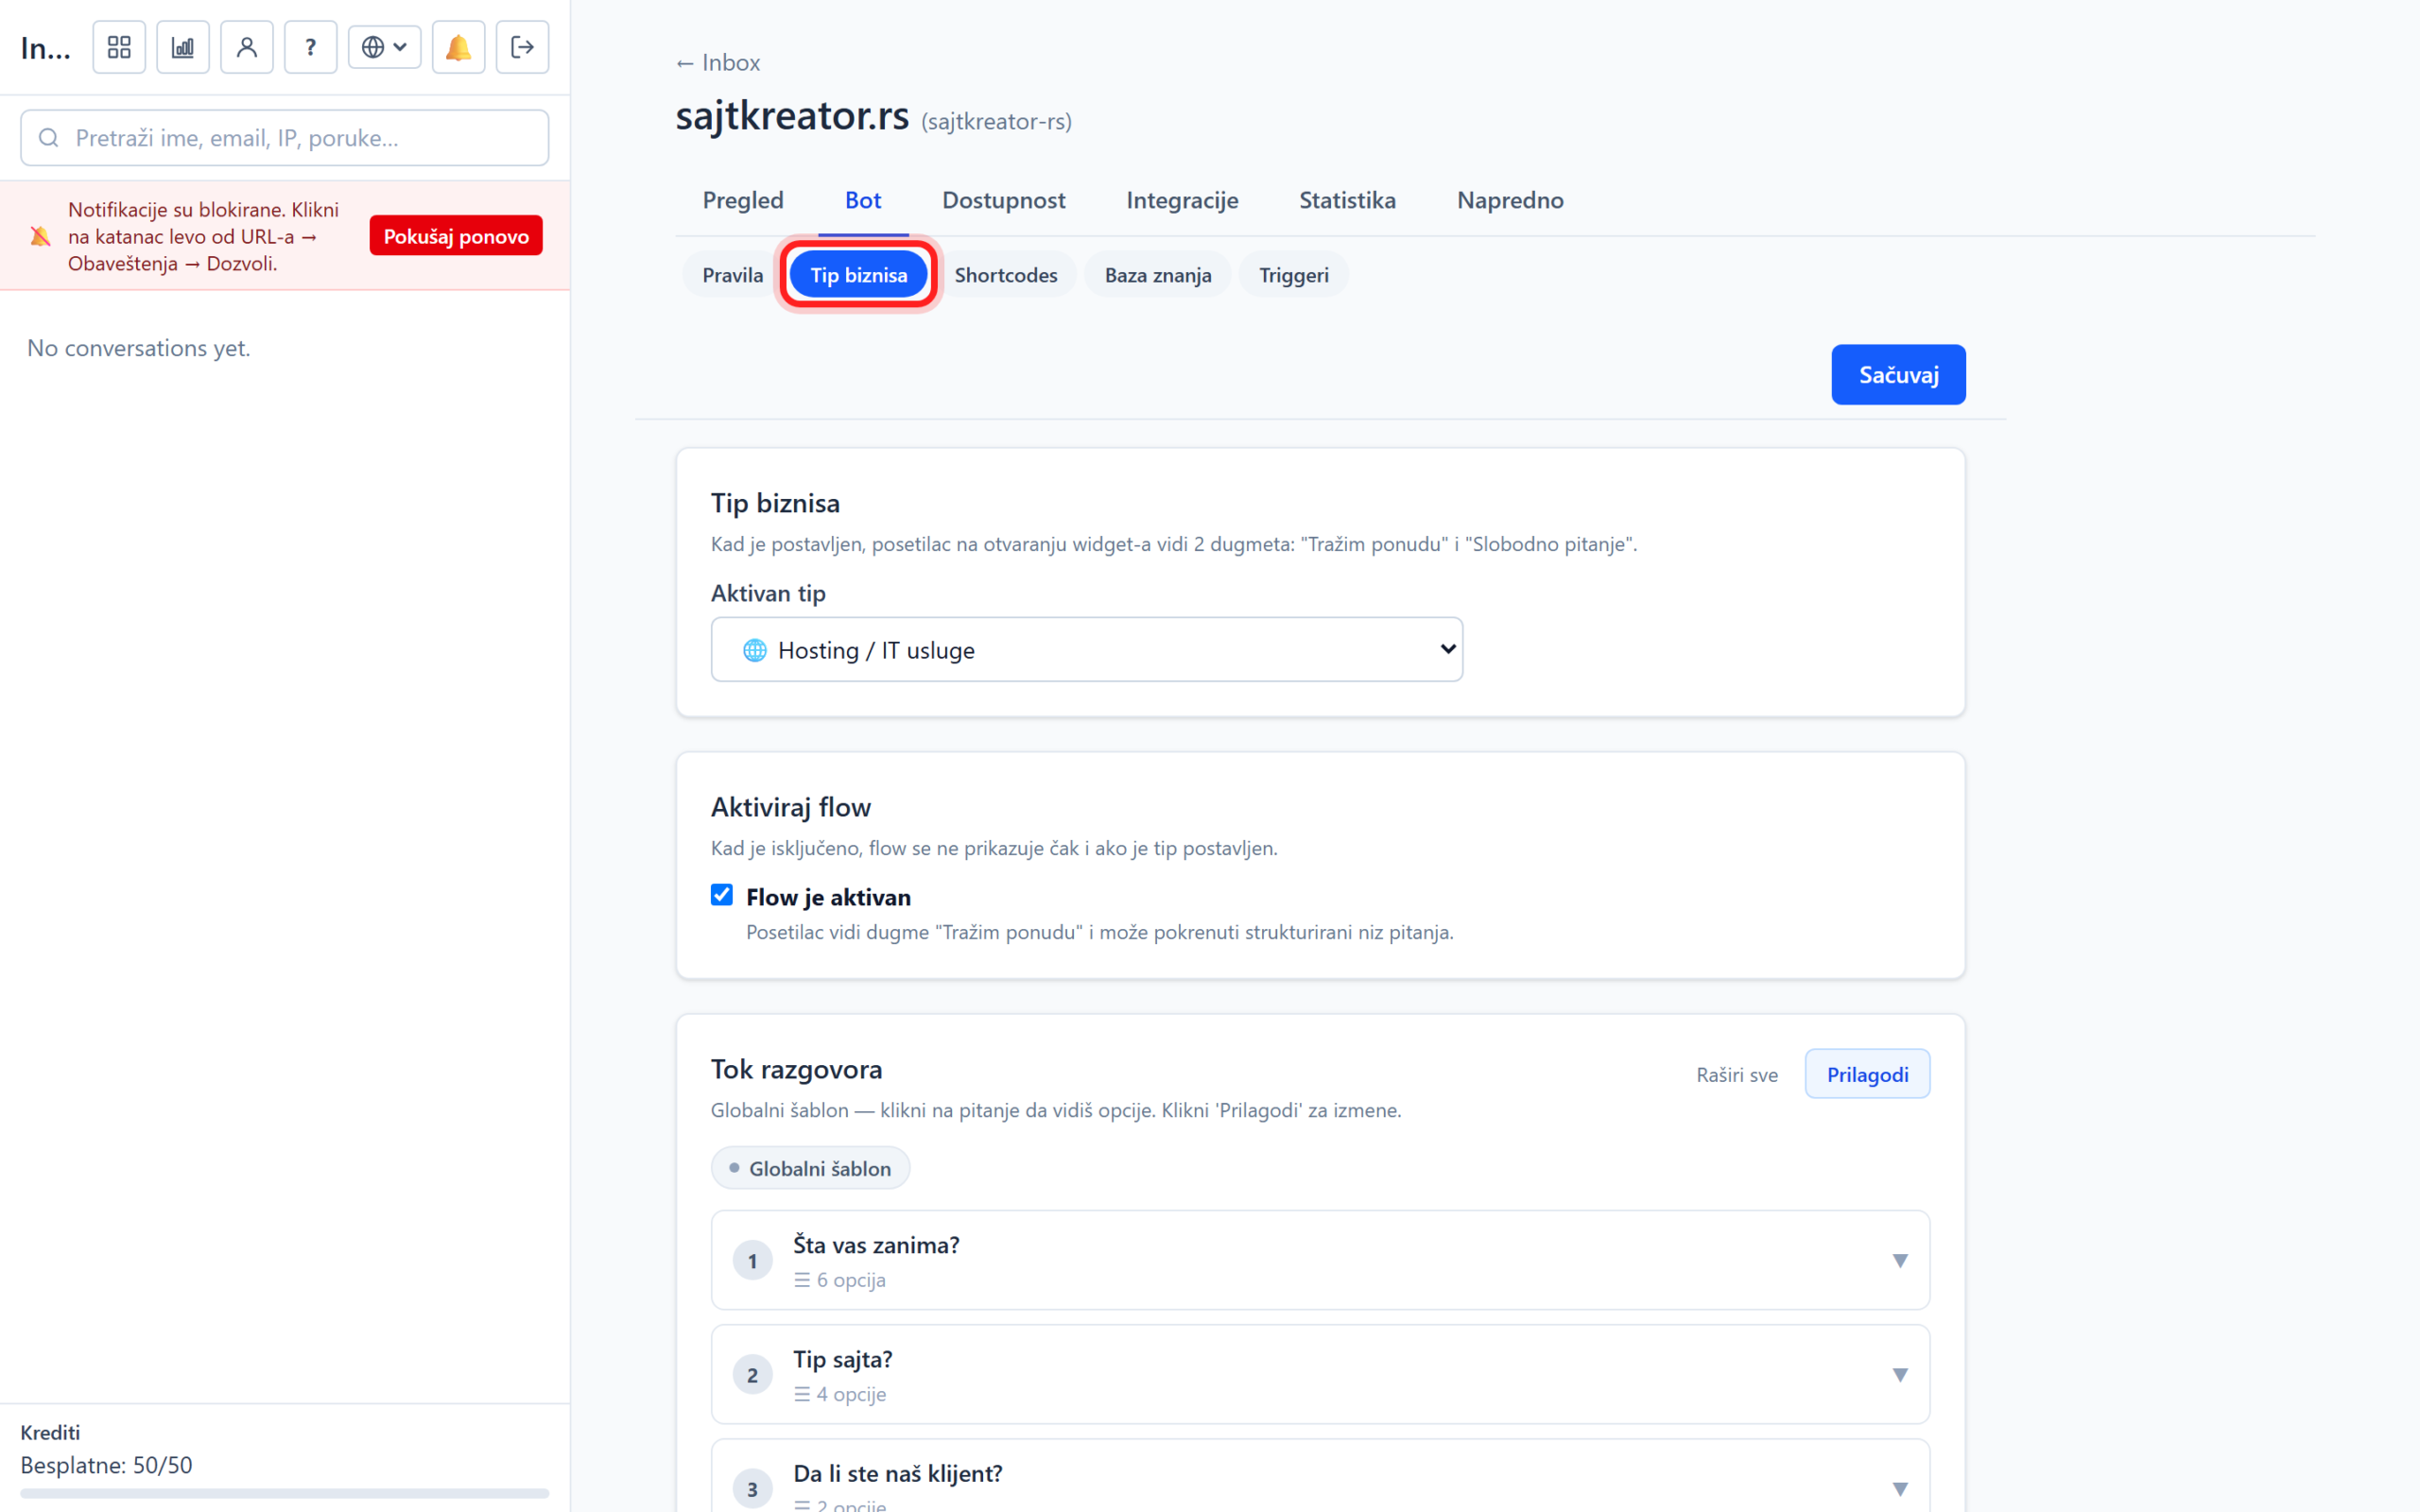The height and width of the screenshot is (1512, 2420).
Task: Open the help question mark icon
Action: [x=311, y=47]
